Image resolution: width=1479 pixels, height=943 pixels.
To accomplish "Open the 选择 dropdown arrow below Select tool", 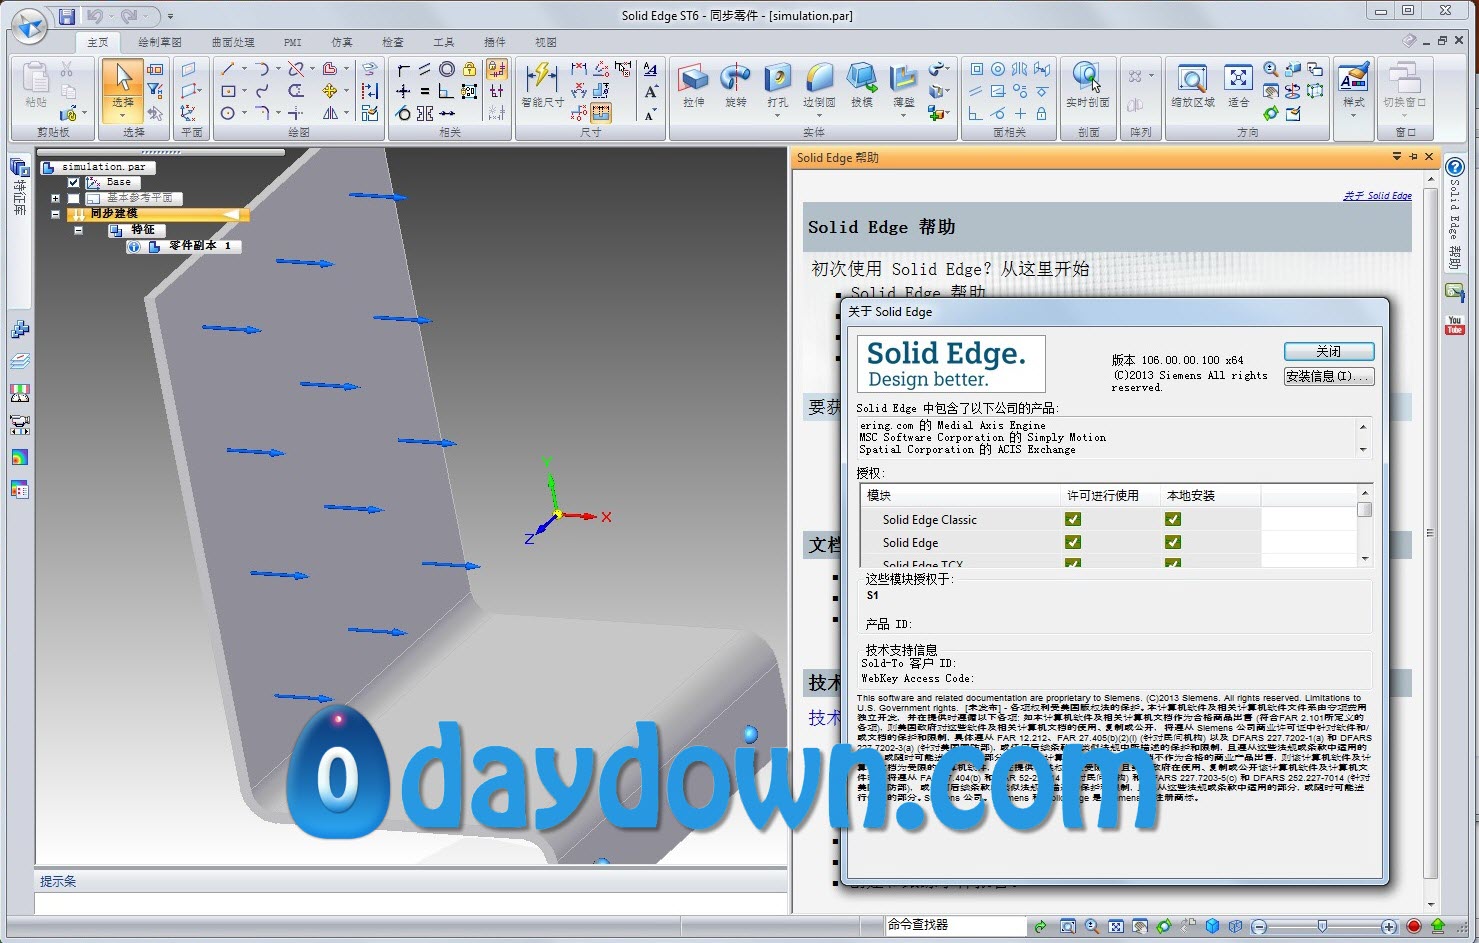I will [x=123, y=115].
